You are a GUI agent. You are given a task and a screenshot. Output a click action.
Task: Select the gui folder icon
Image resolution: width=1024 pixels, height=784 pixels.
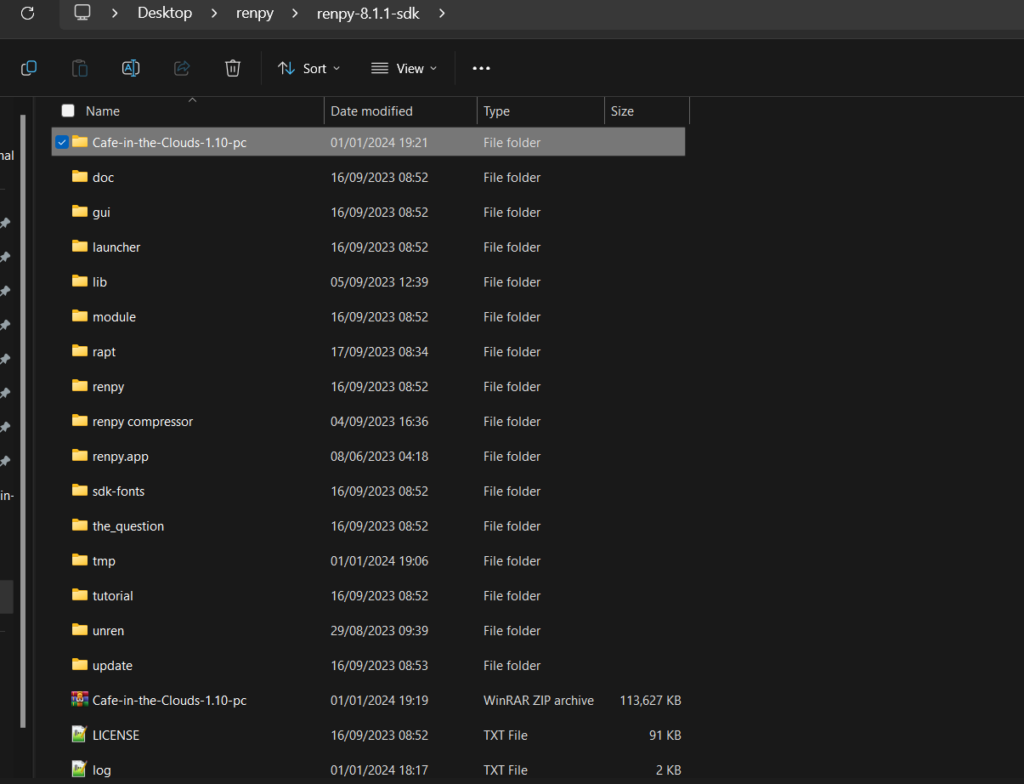point(80,212)
